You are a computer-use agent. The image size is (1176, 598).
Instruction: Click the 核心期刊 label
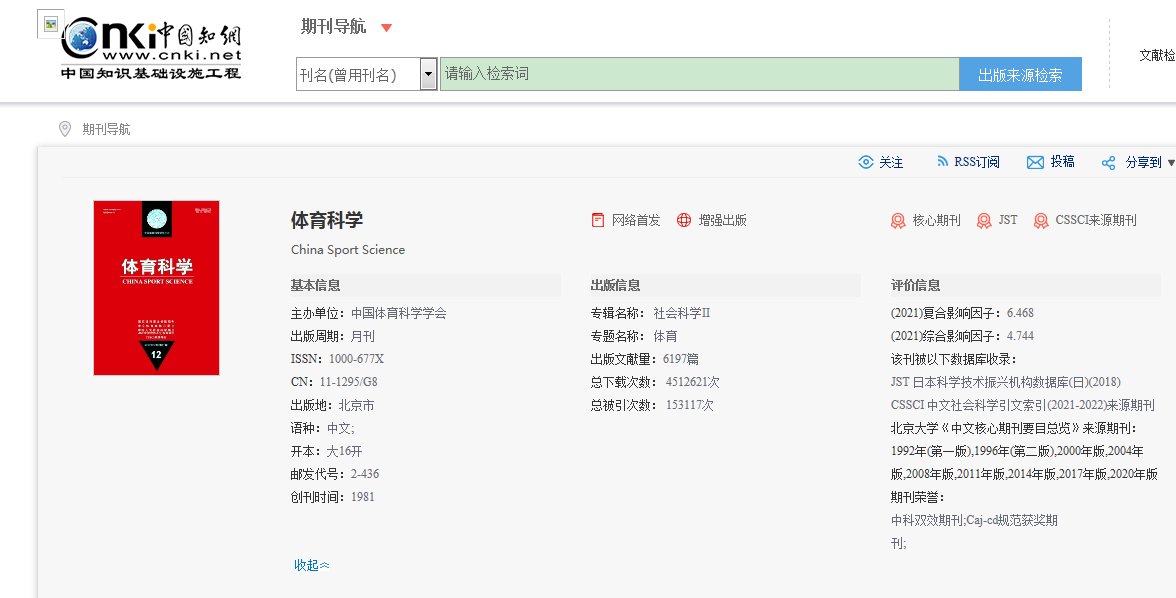click(x=936, y=220)
